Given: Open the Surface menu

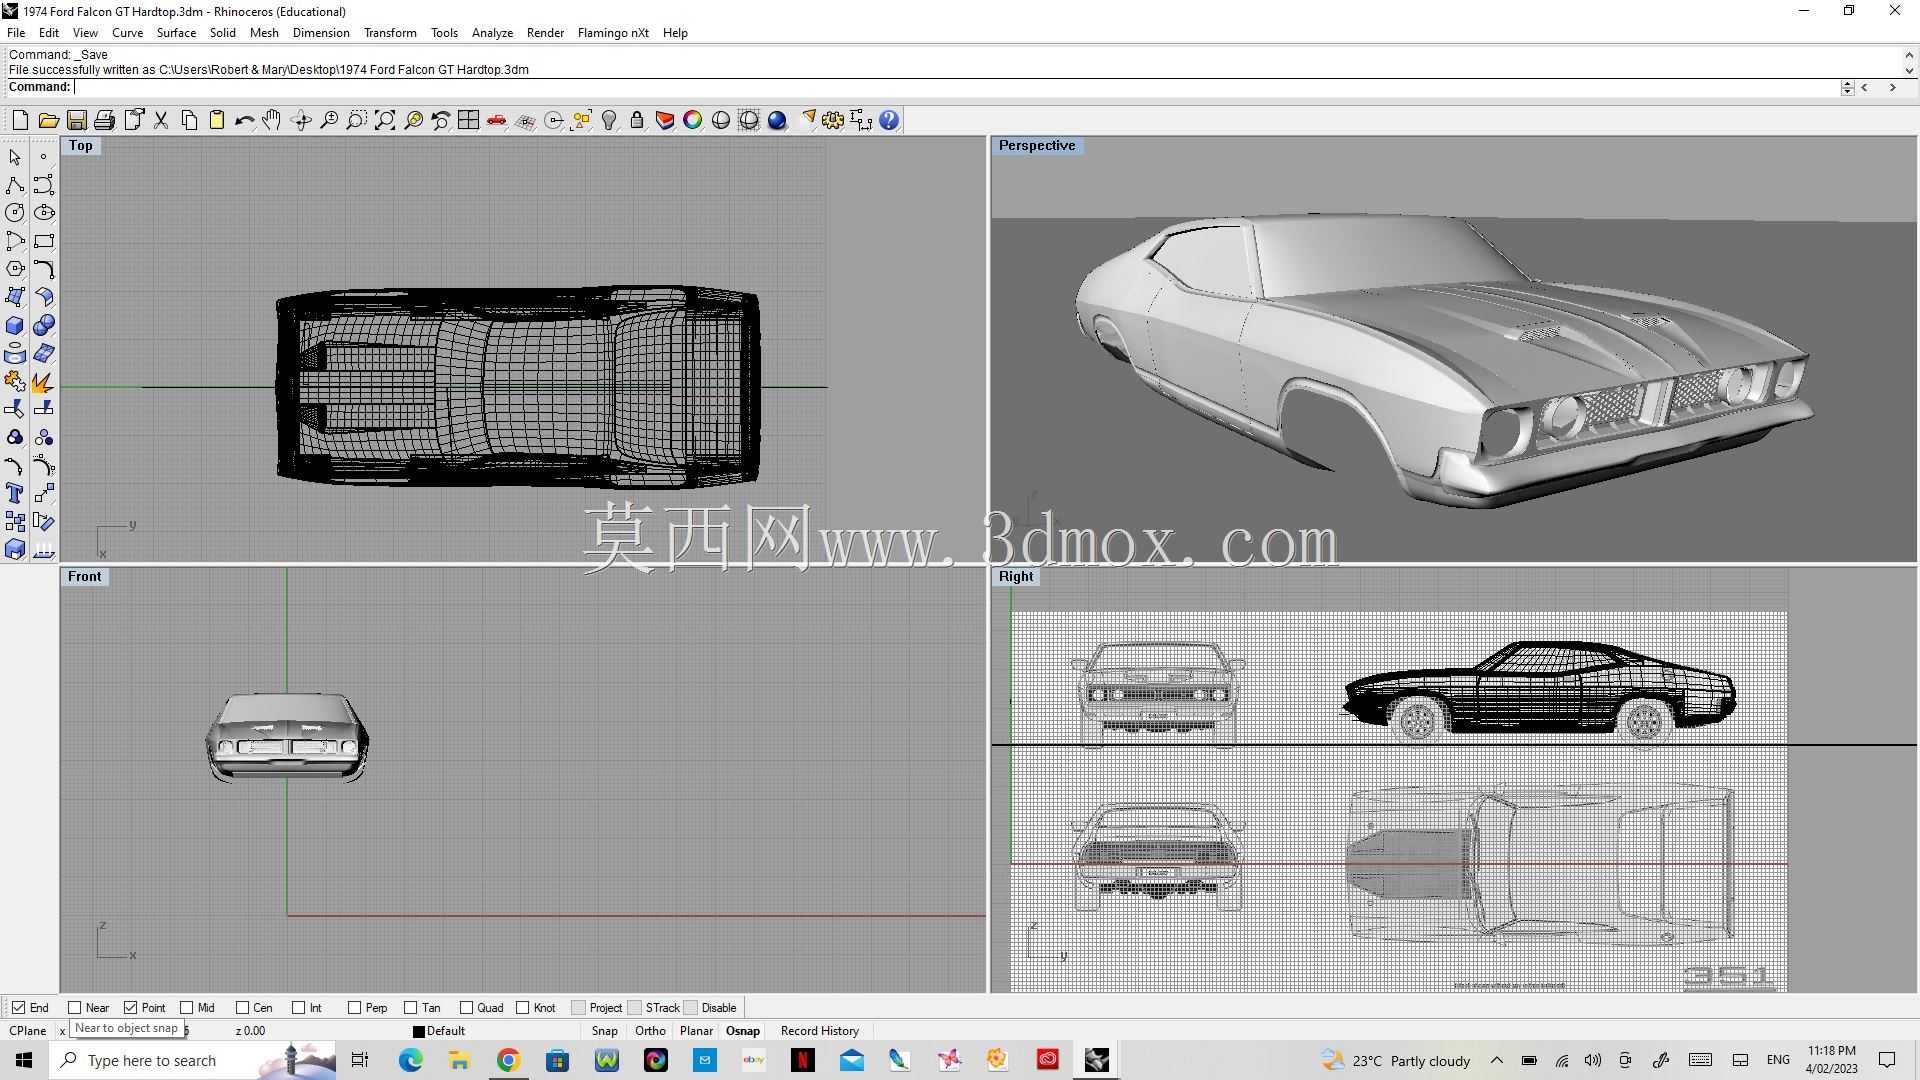Looking at the screenshot, I should coord(176,33).
